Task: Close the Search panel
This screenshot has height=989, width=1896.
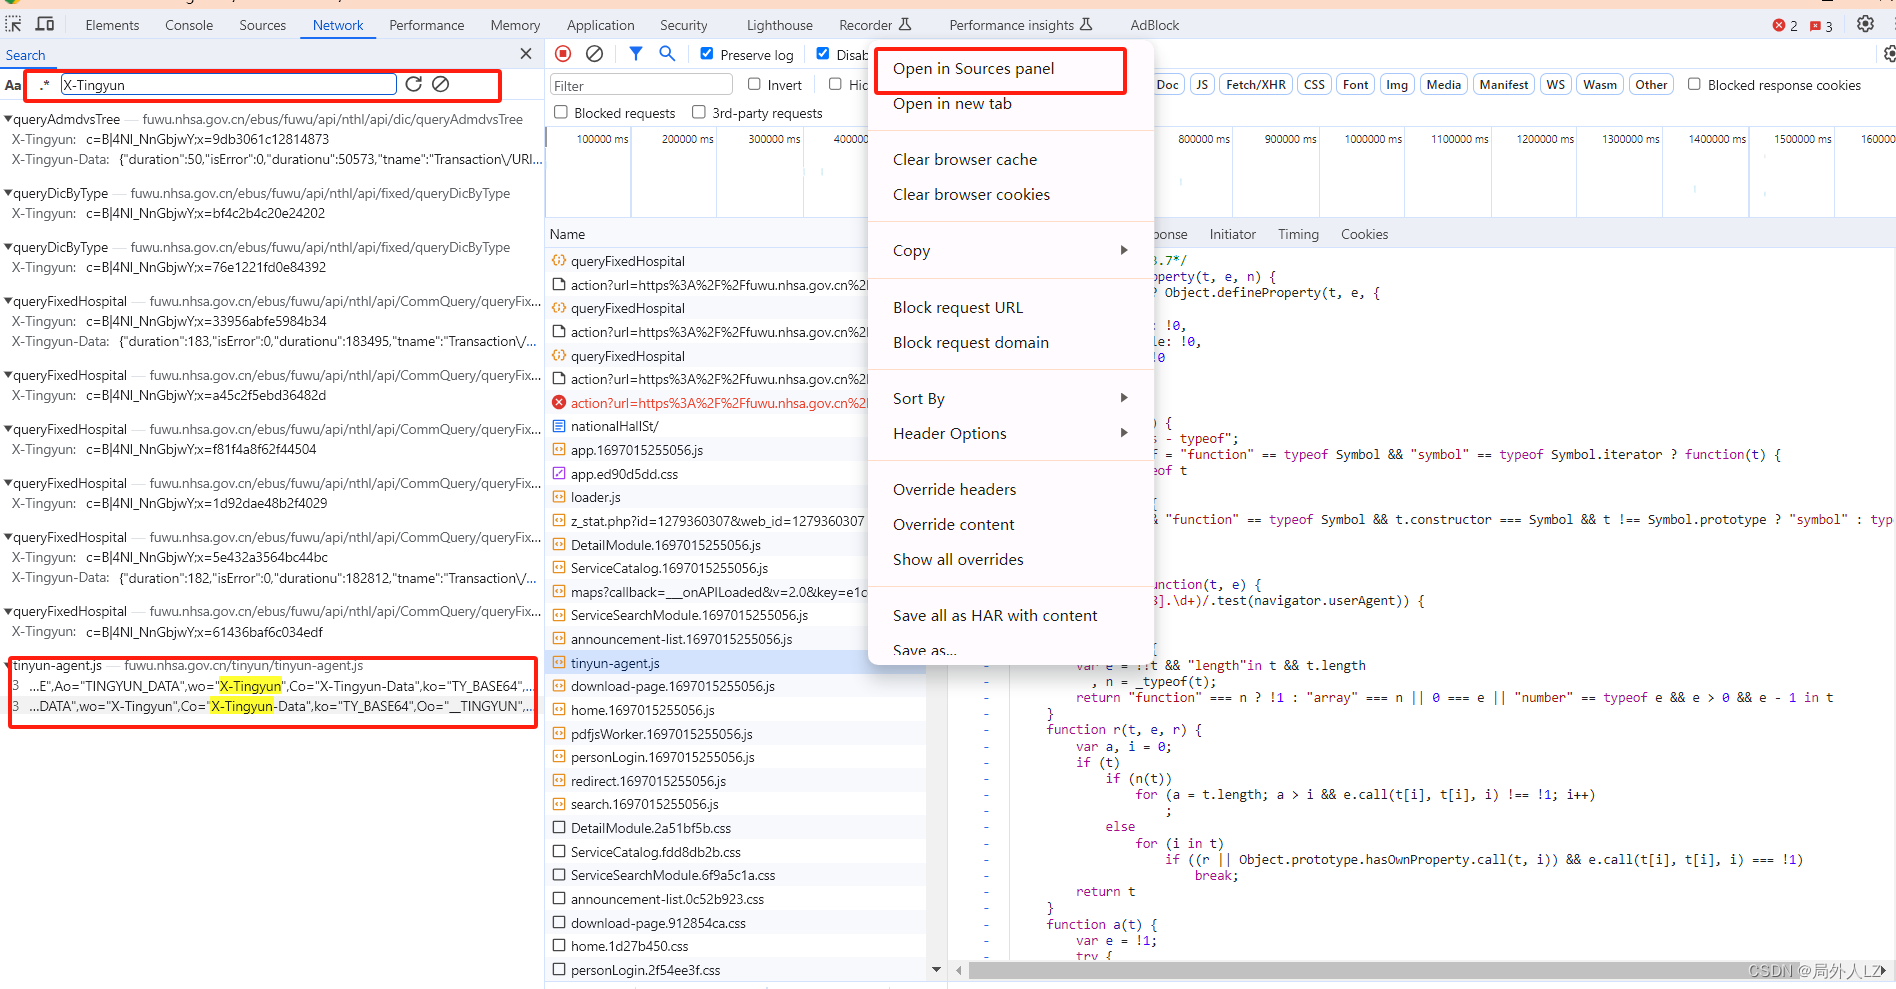Action: [x=526, y=54]
